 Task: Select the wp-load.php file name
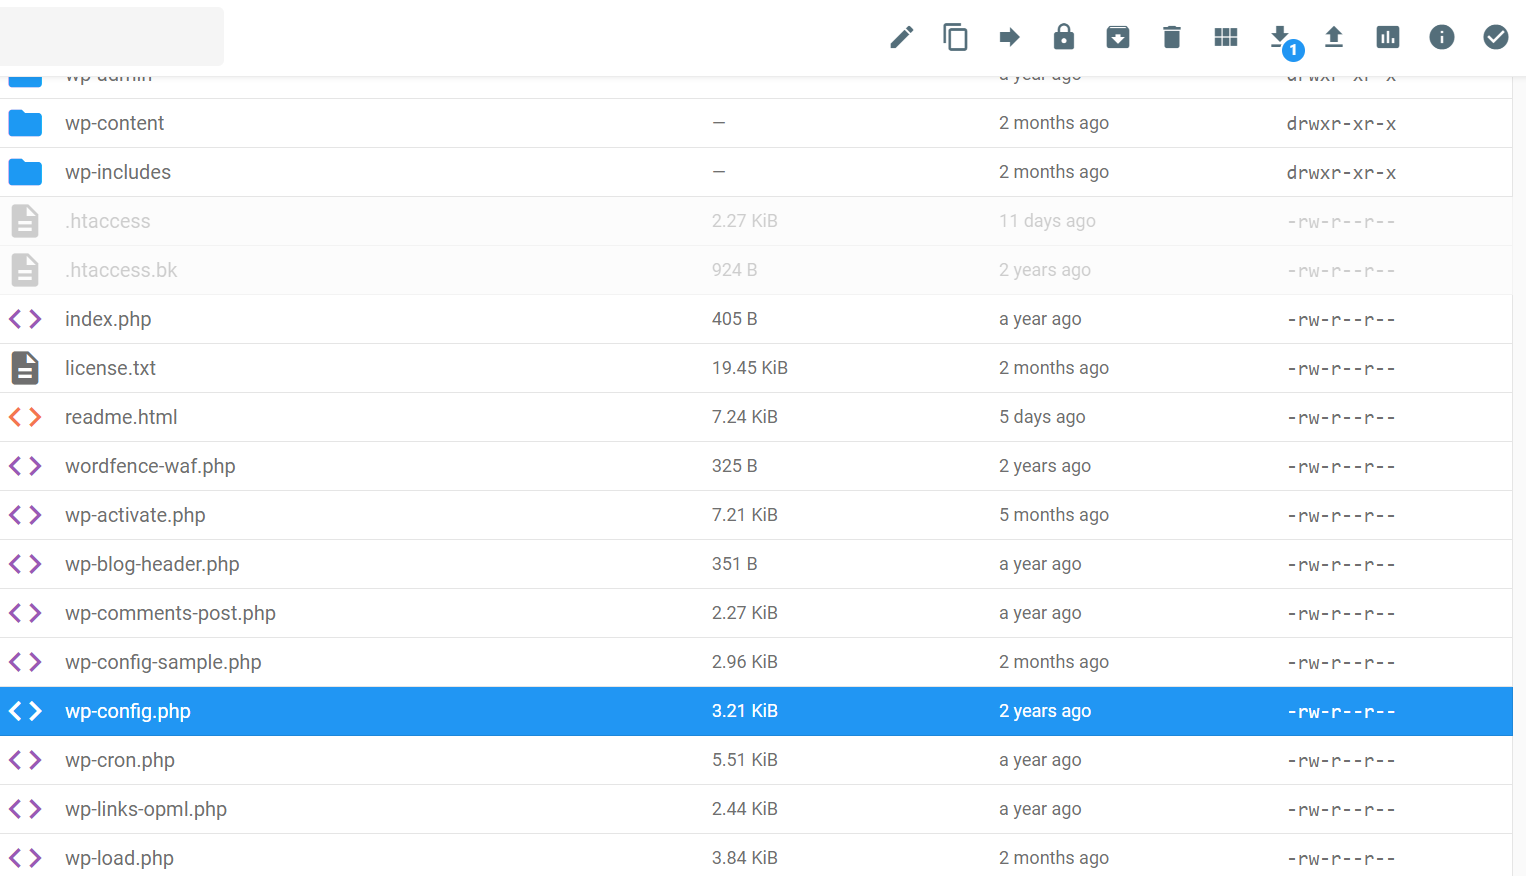pos(119,858)
